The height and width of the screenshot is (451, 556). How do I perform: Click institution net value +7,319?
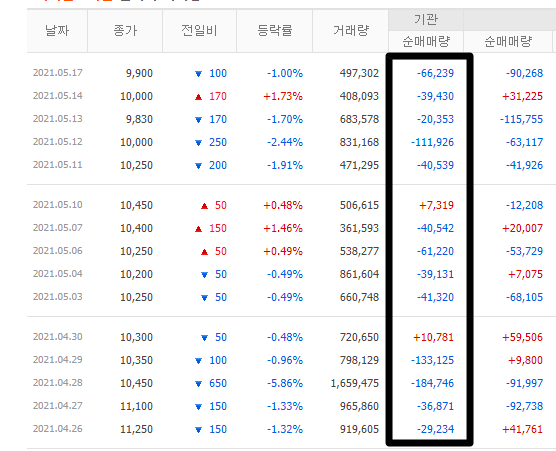437,205
